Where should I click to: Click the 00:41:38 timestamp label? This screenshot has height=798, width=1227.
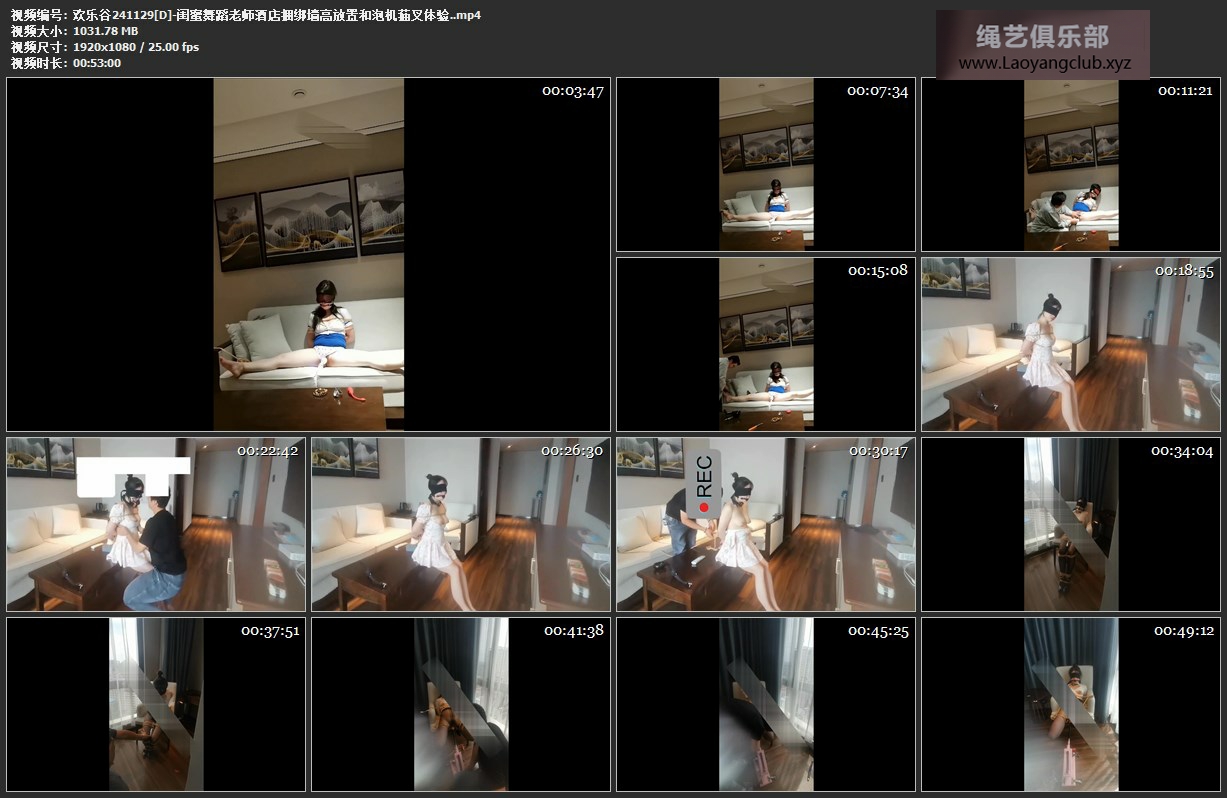pos(573,631)
